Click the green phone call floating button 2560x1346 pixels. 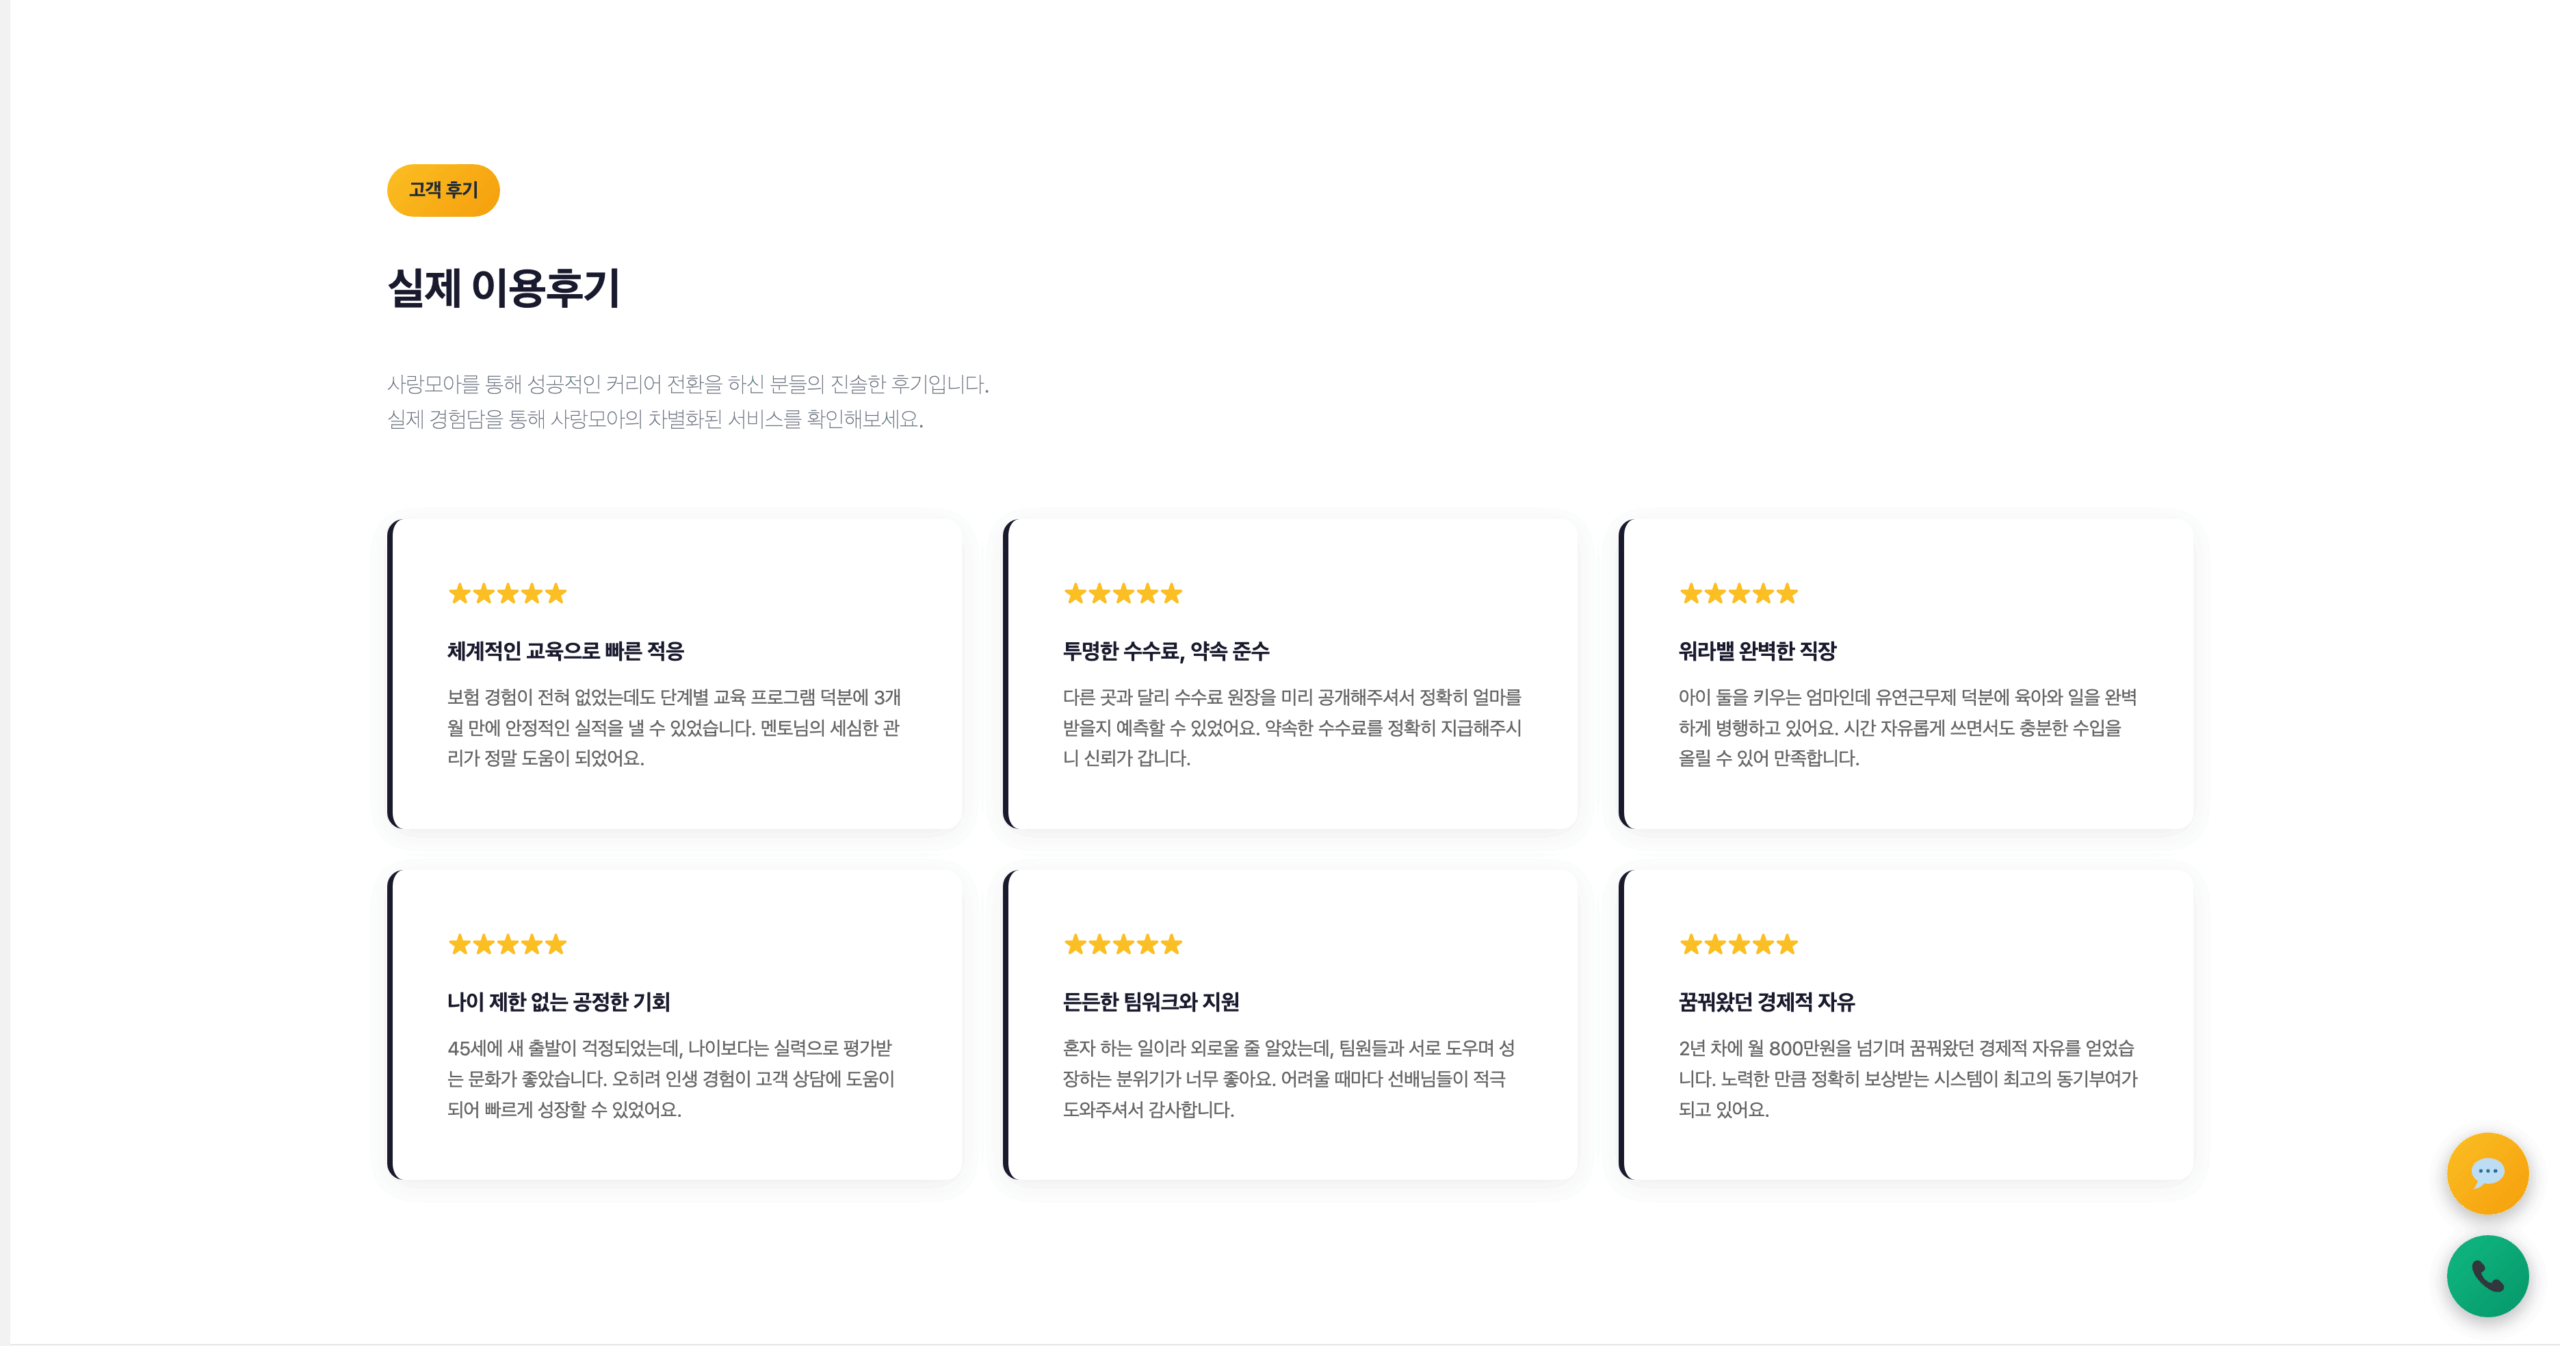click(x=2487, y=1276)
